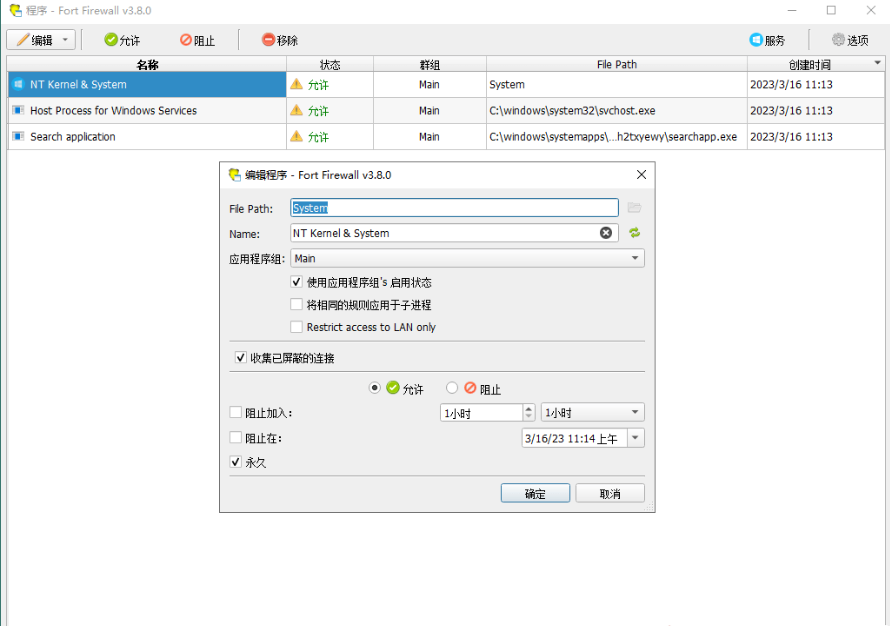The height and width of the screenshot is (626, 890).
Task: Click the searchapp.exe file path cell
Action: 616,137
